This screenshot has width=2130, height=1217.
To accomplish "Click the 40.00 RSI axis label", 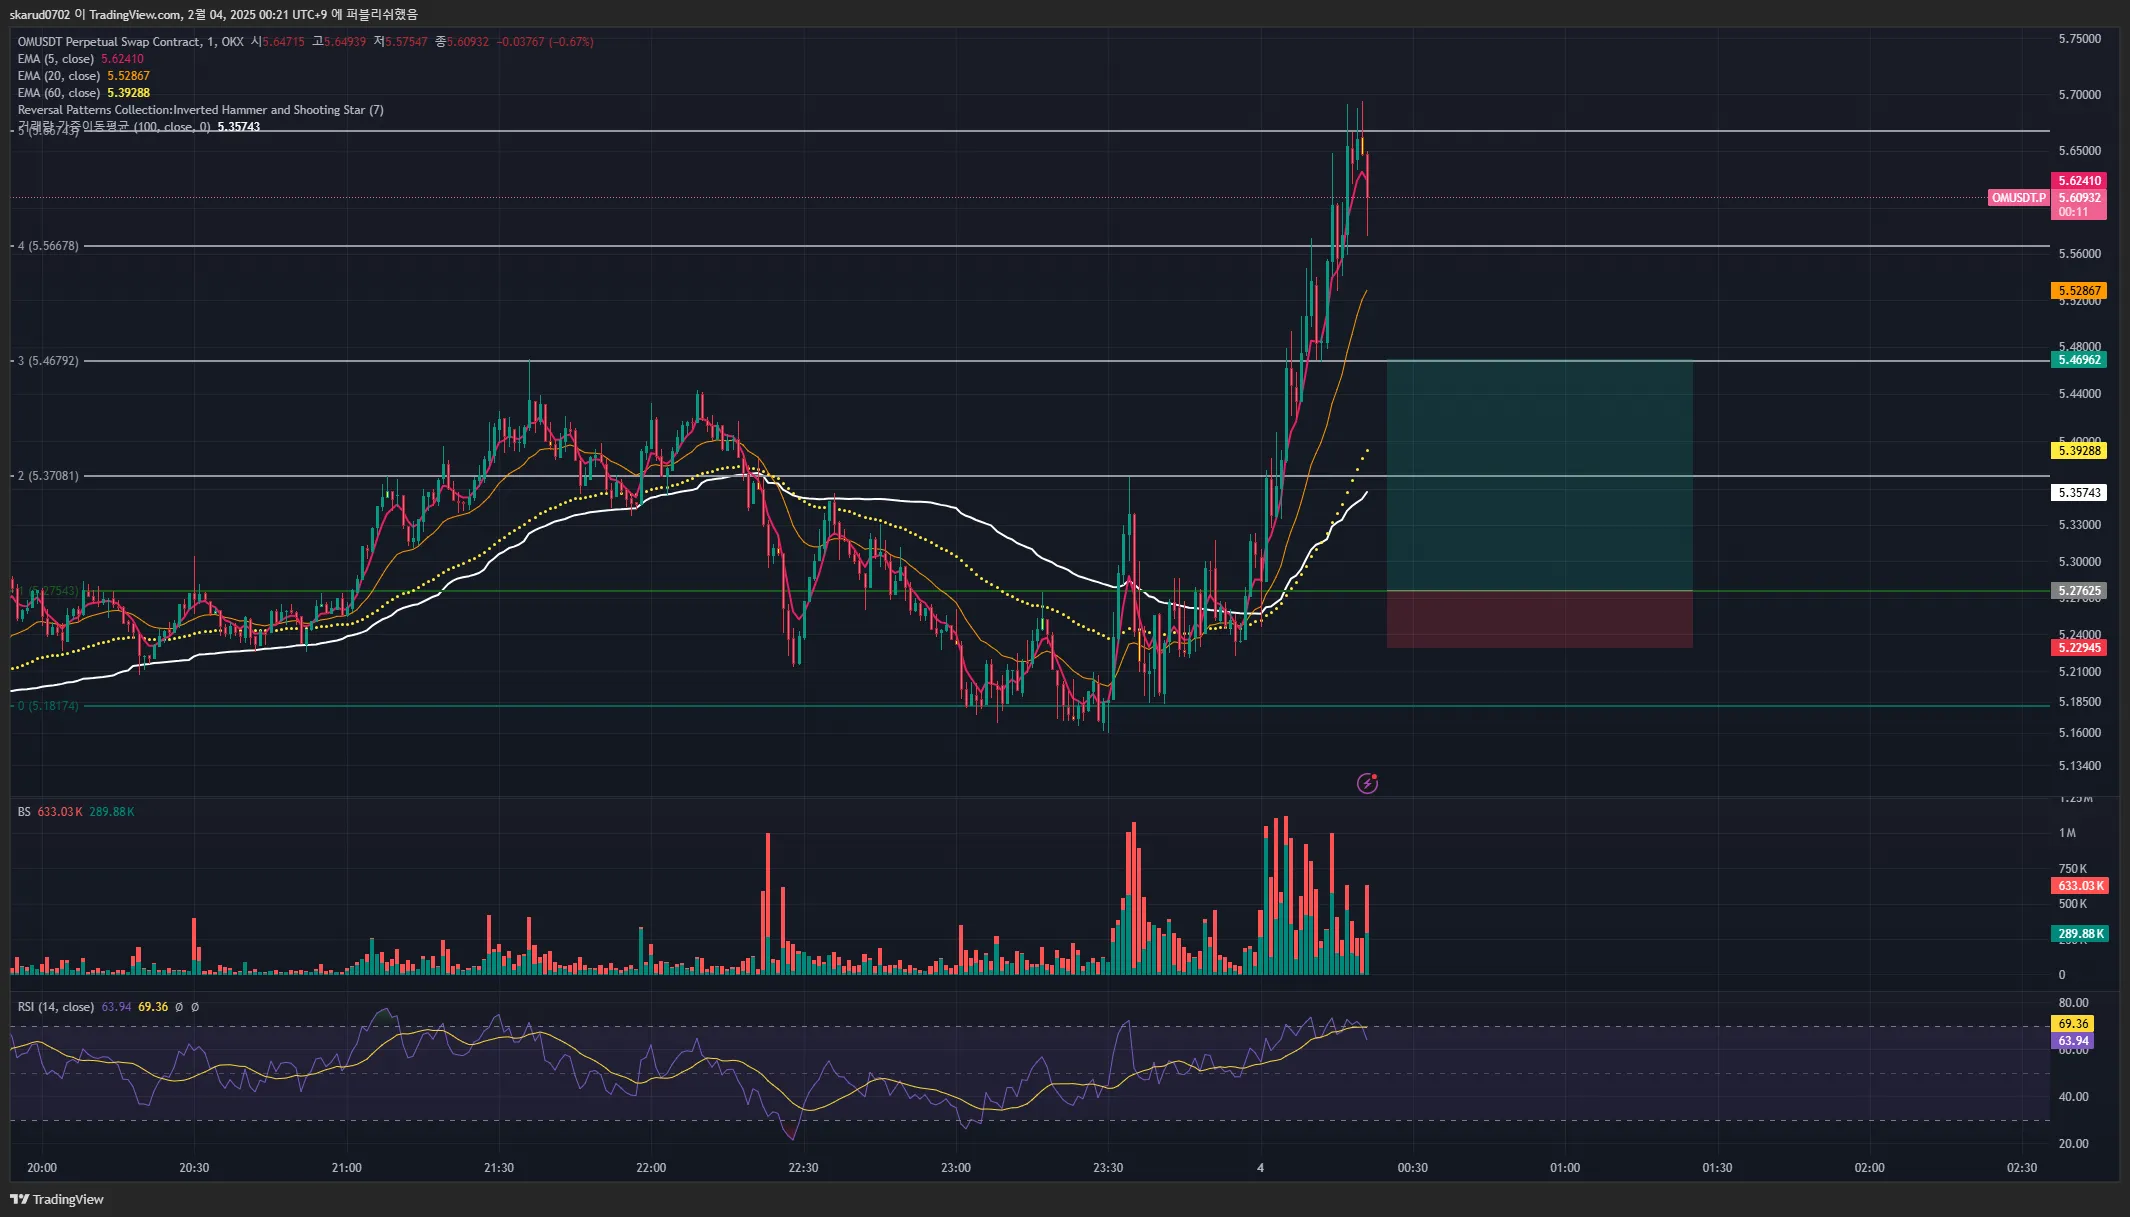I will (x=2074, y=1097).
